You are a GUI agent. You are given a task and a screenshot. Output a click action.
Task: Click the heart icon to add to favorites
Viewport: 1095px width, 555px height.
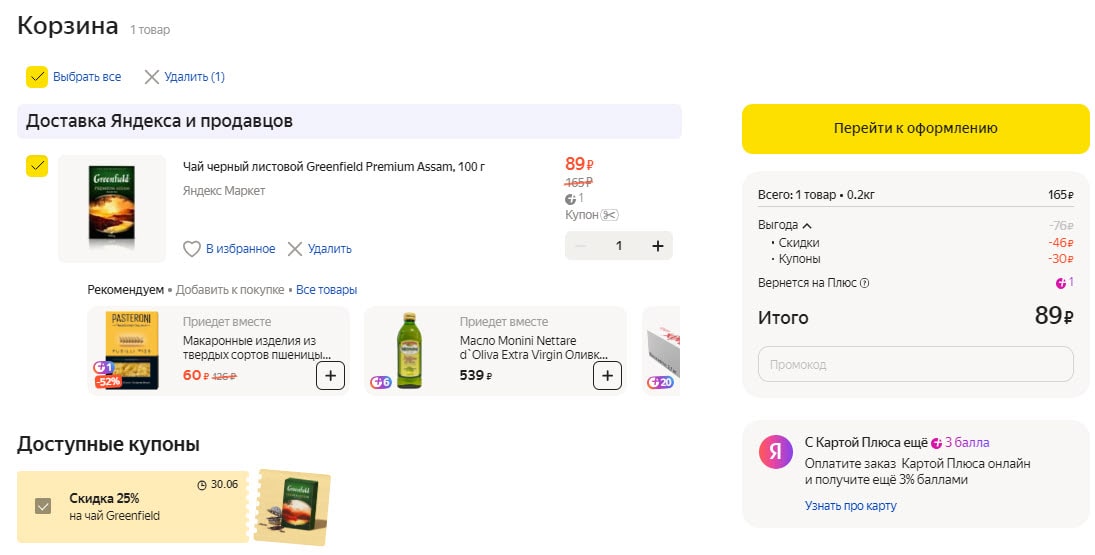click(x=192, y=249)
